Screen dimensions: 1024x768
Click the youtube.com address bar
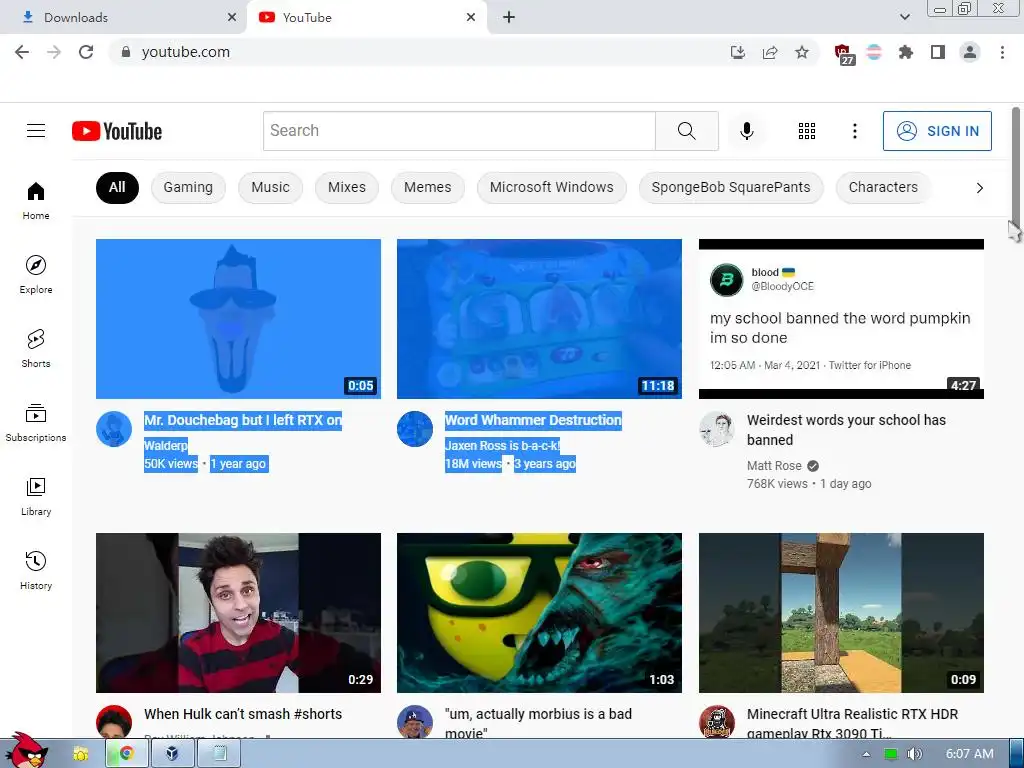(x=418, y=52)
